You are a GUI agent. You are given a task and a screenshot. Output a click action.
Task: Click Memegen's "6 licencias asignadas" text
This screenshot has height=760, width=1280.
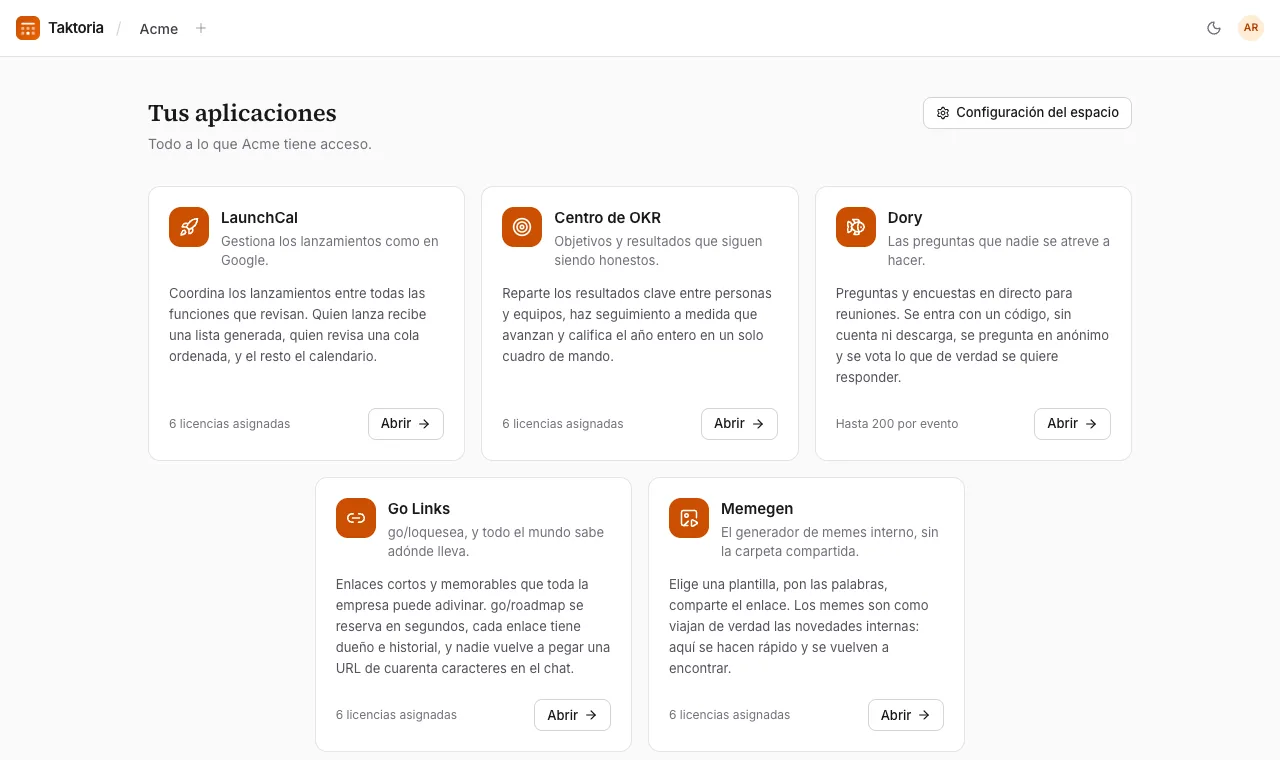click(730, 715)
